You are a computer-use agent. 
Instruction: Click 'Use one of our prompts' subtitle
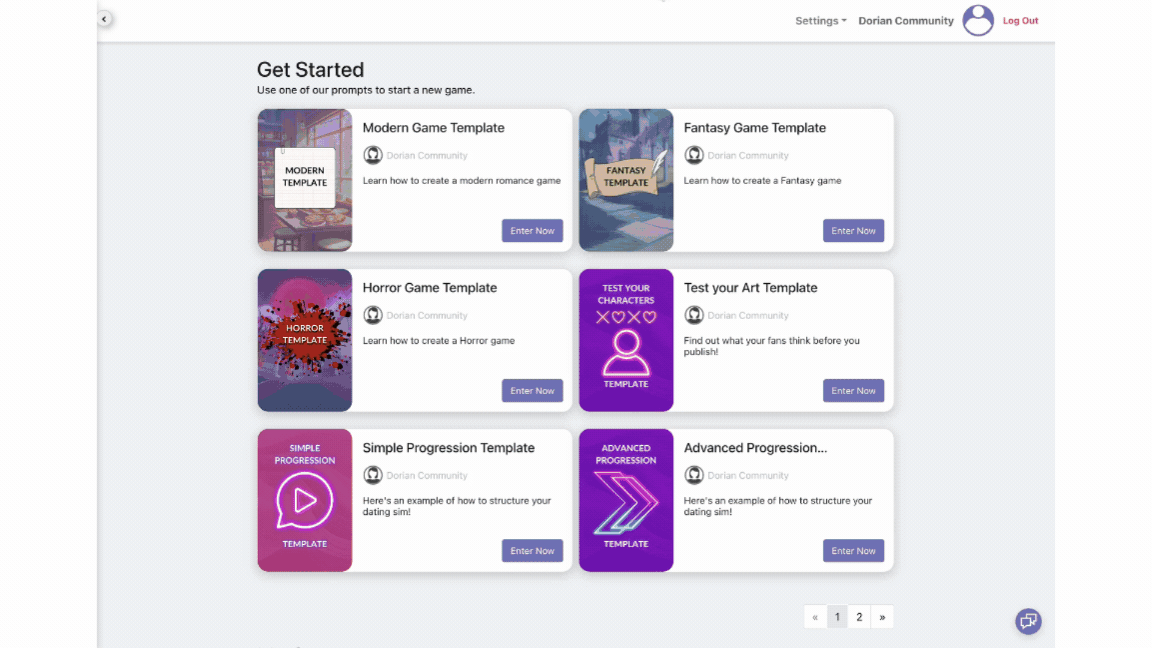366,90
